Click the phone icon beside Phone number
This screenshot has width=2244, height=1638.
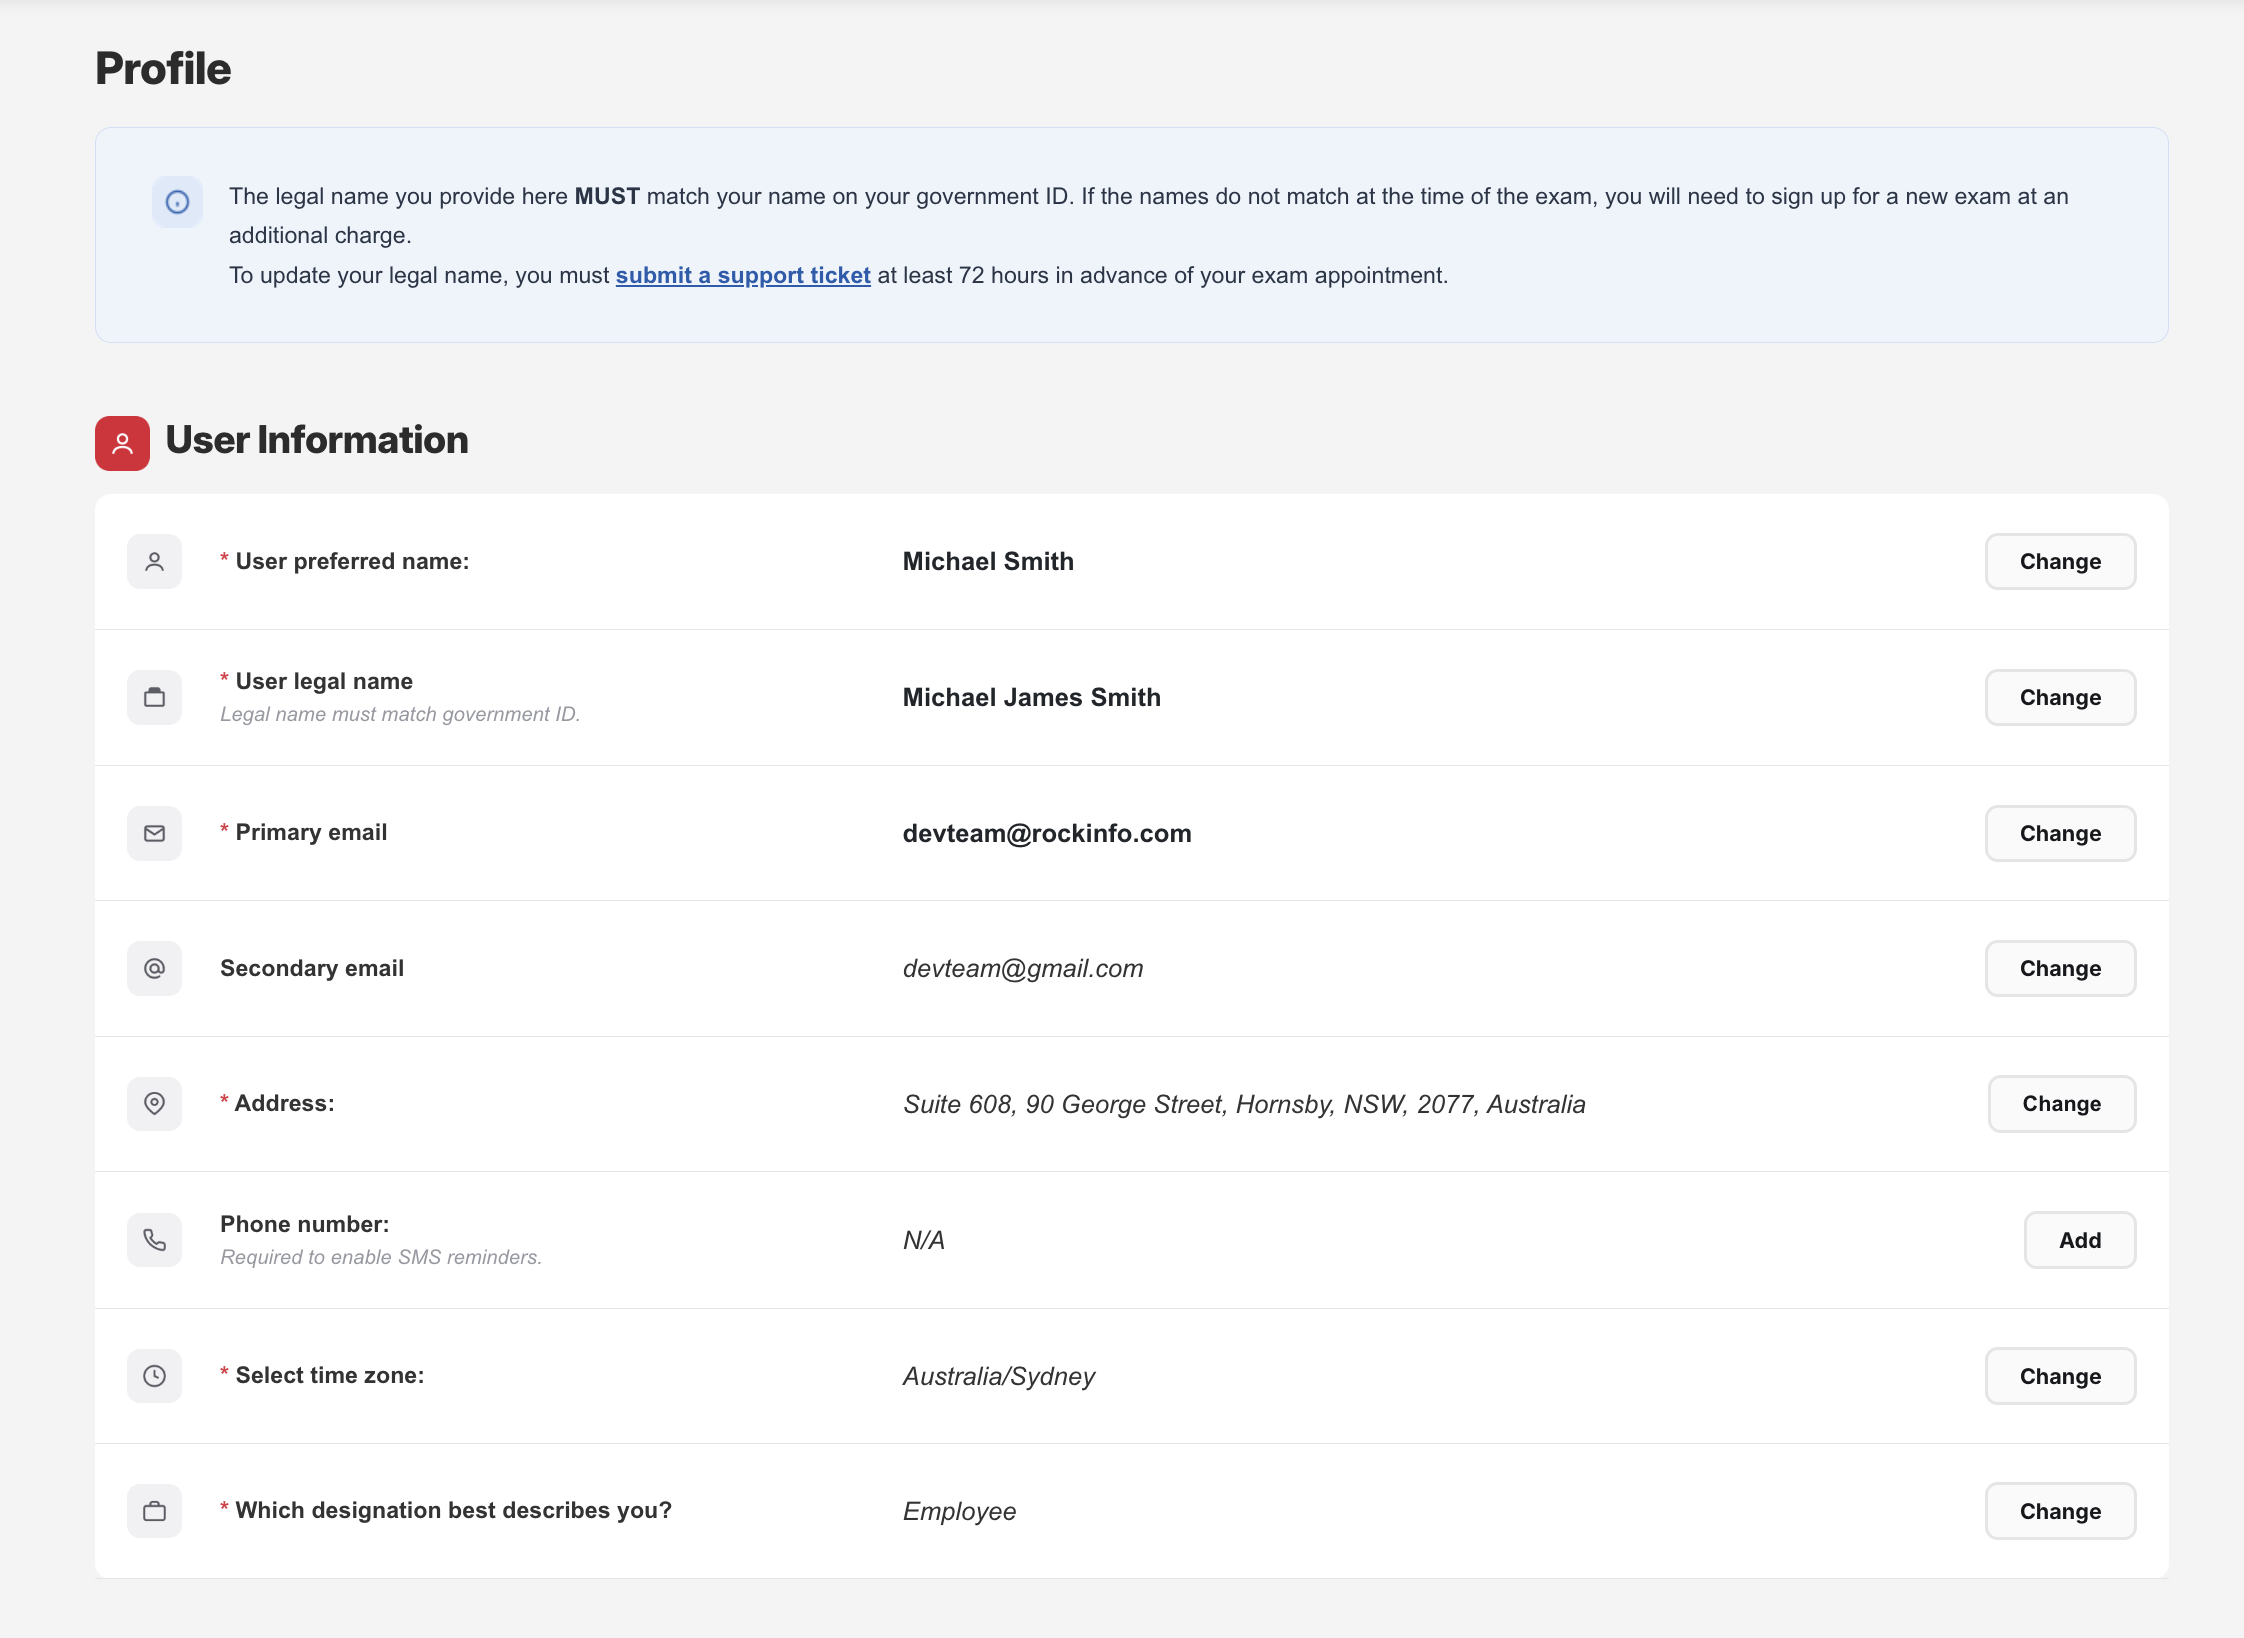(154, 1240)
